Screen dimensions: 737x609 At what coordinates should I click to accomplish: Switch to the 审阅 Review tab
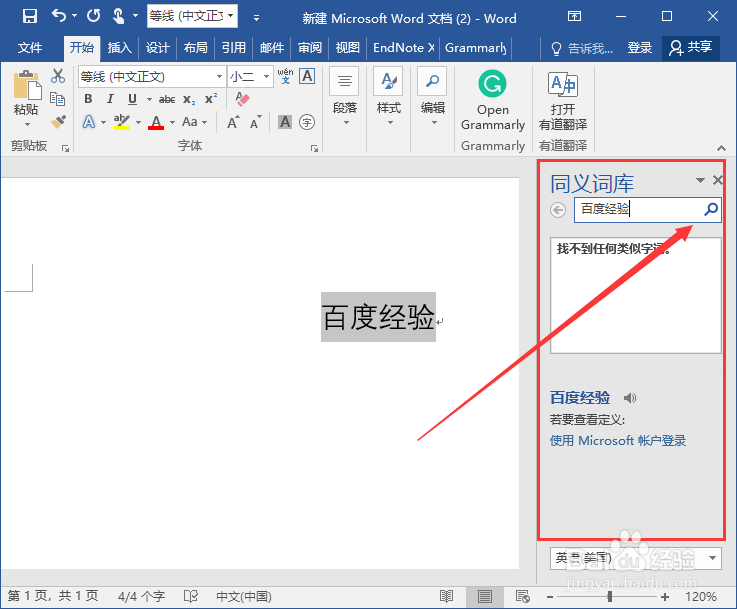pyautogui.click(x=310, y=47)
